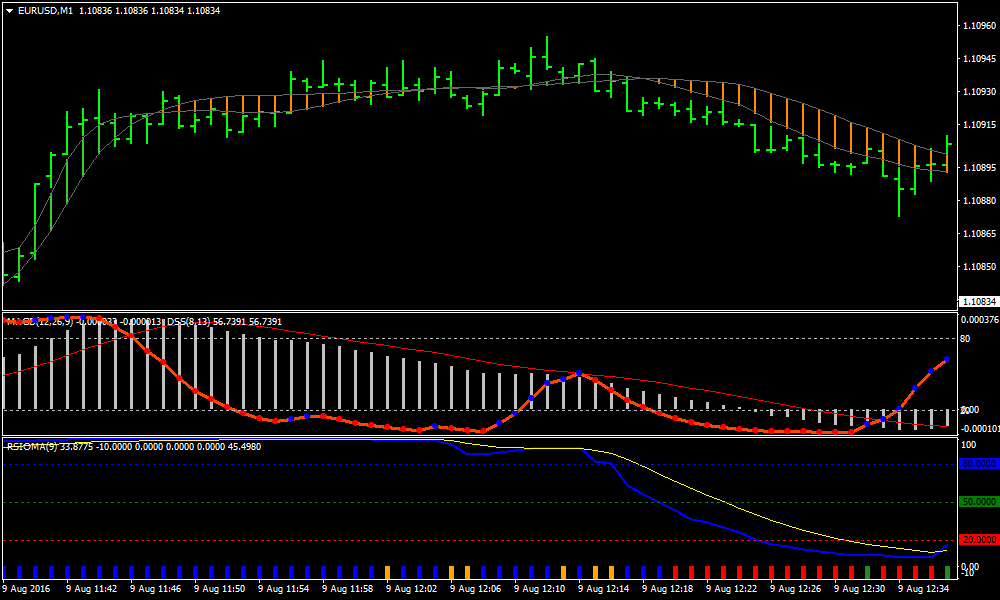Click the dashed zero line in MACD panel
Image resolution: width=1000 pixels, height=600 pixels.
click(x=500, y=412)
